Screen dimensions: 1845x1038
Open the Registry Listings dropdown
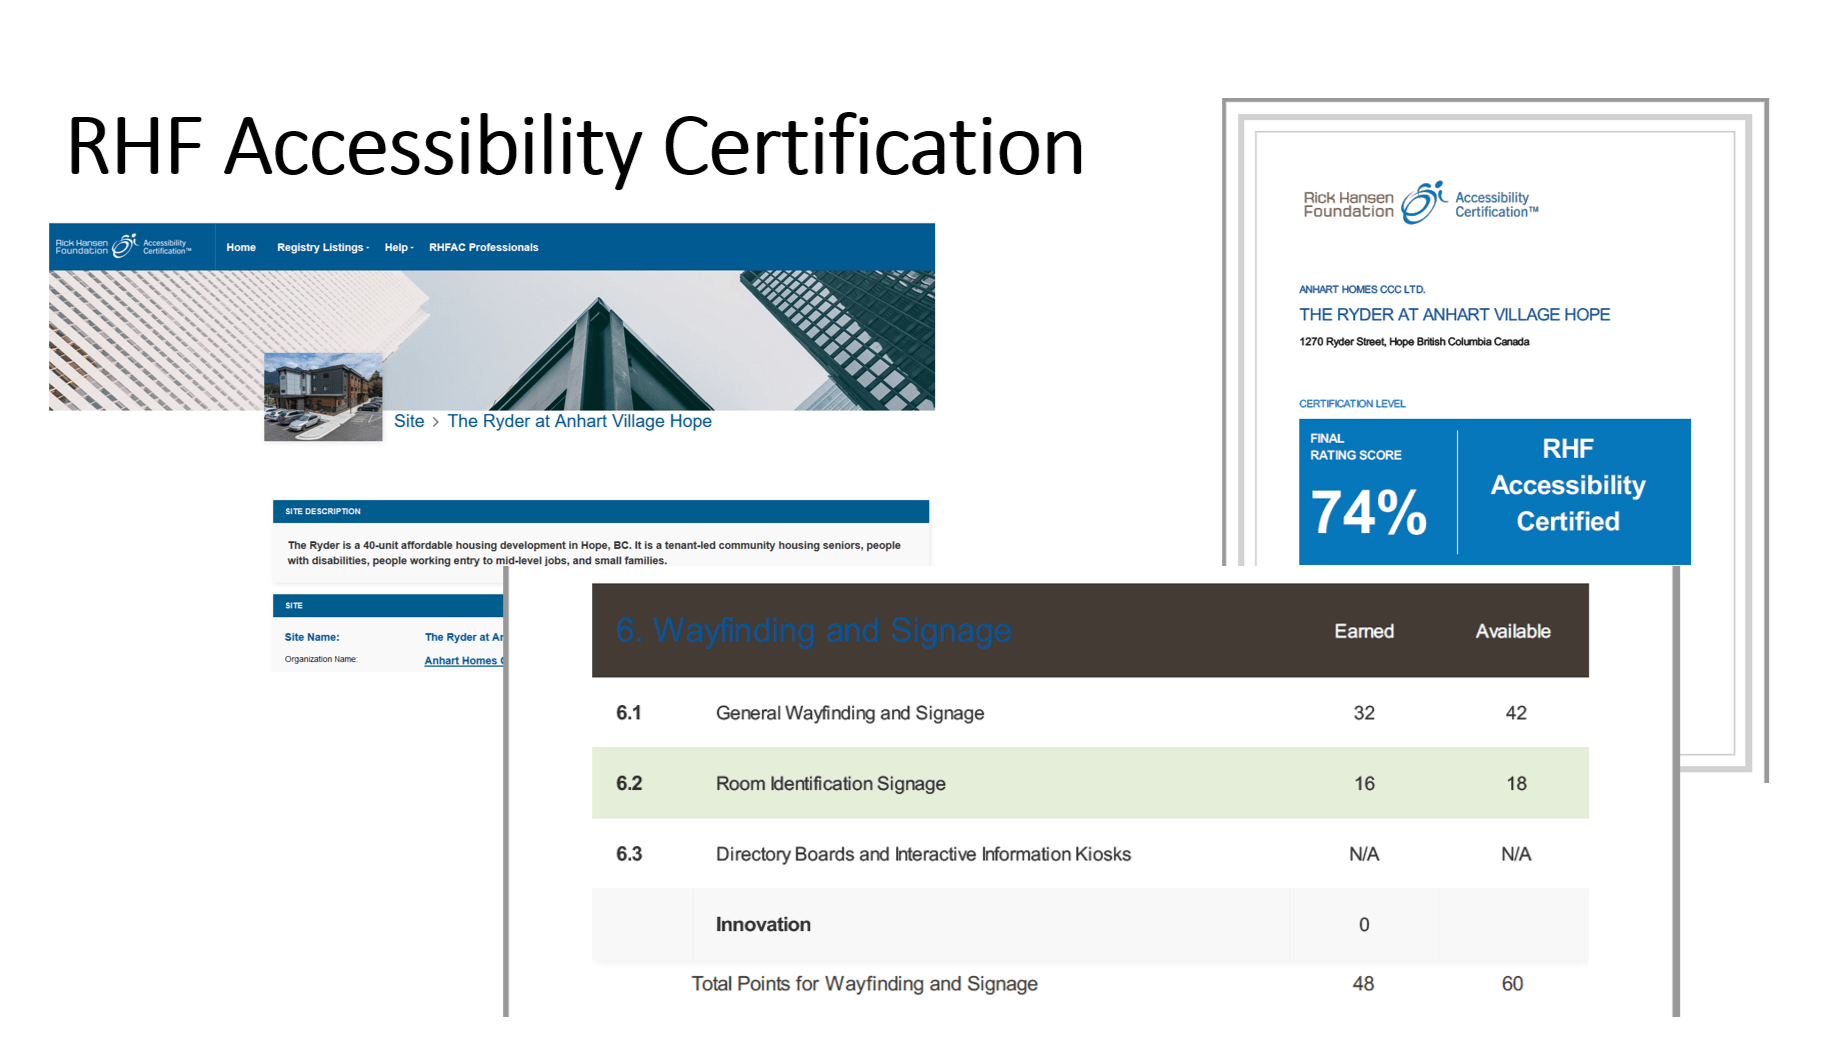[322, 247]
